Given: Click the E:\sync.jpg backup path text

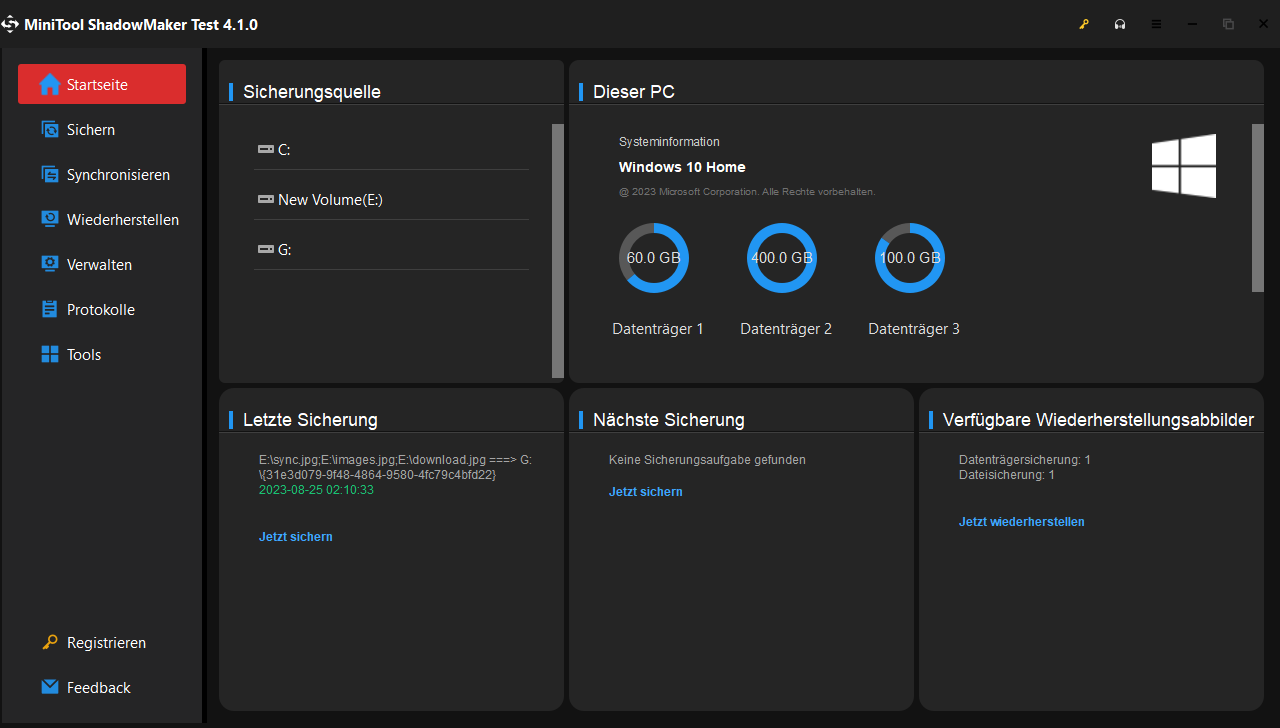Looking at the screenshot, I should (395, 467).
